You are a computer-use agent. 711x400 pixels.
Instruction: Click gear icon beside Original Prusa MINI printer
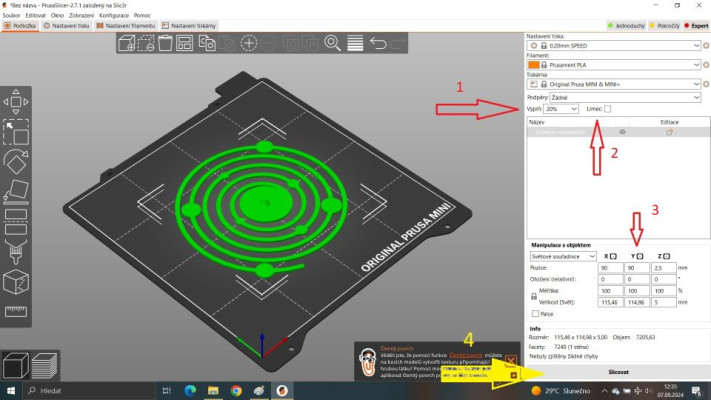(706, 84)
